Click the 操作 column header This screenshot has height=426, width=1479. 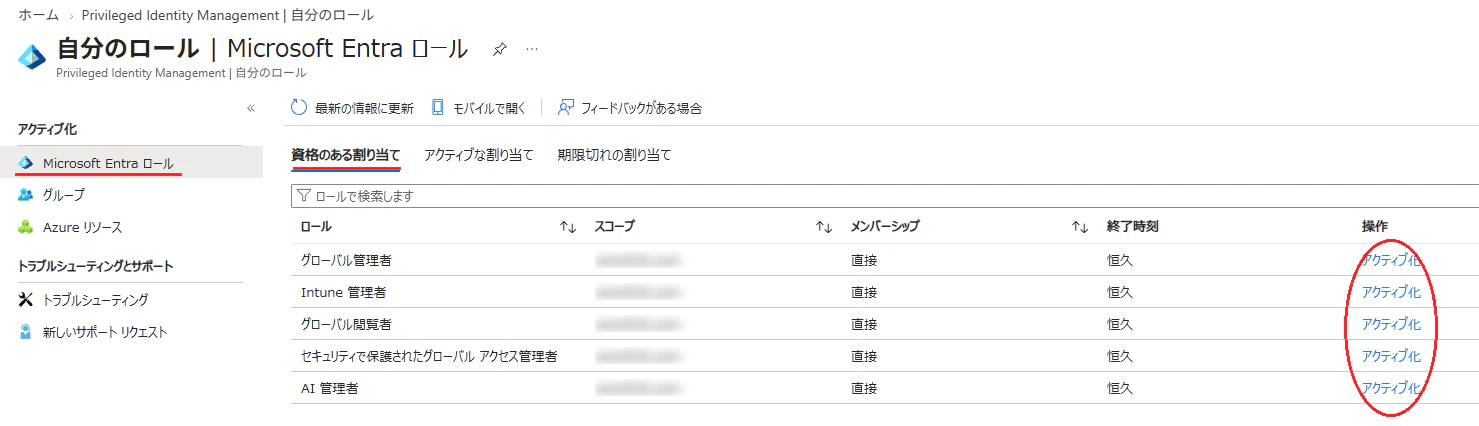[x=1375, y=227]
